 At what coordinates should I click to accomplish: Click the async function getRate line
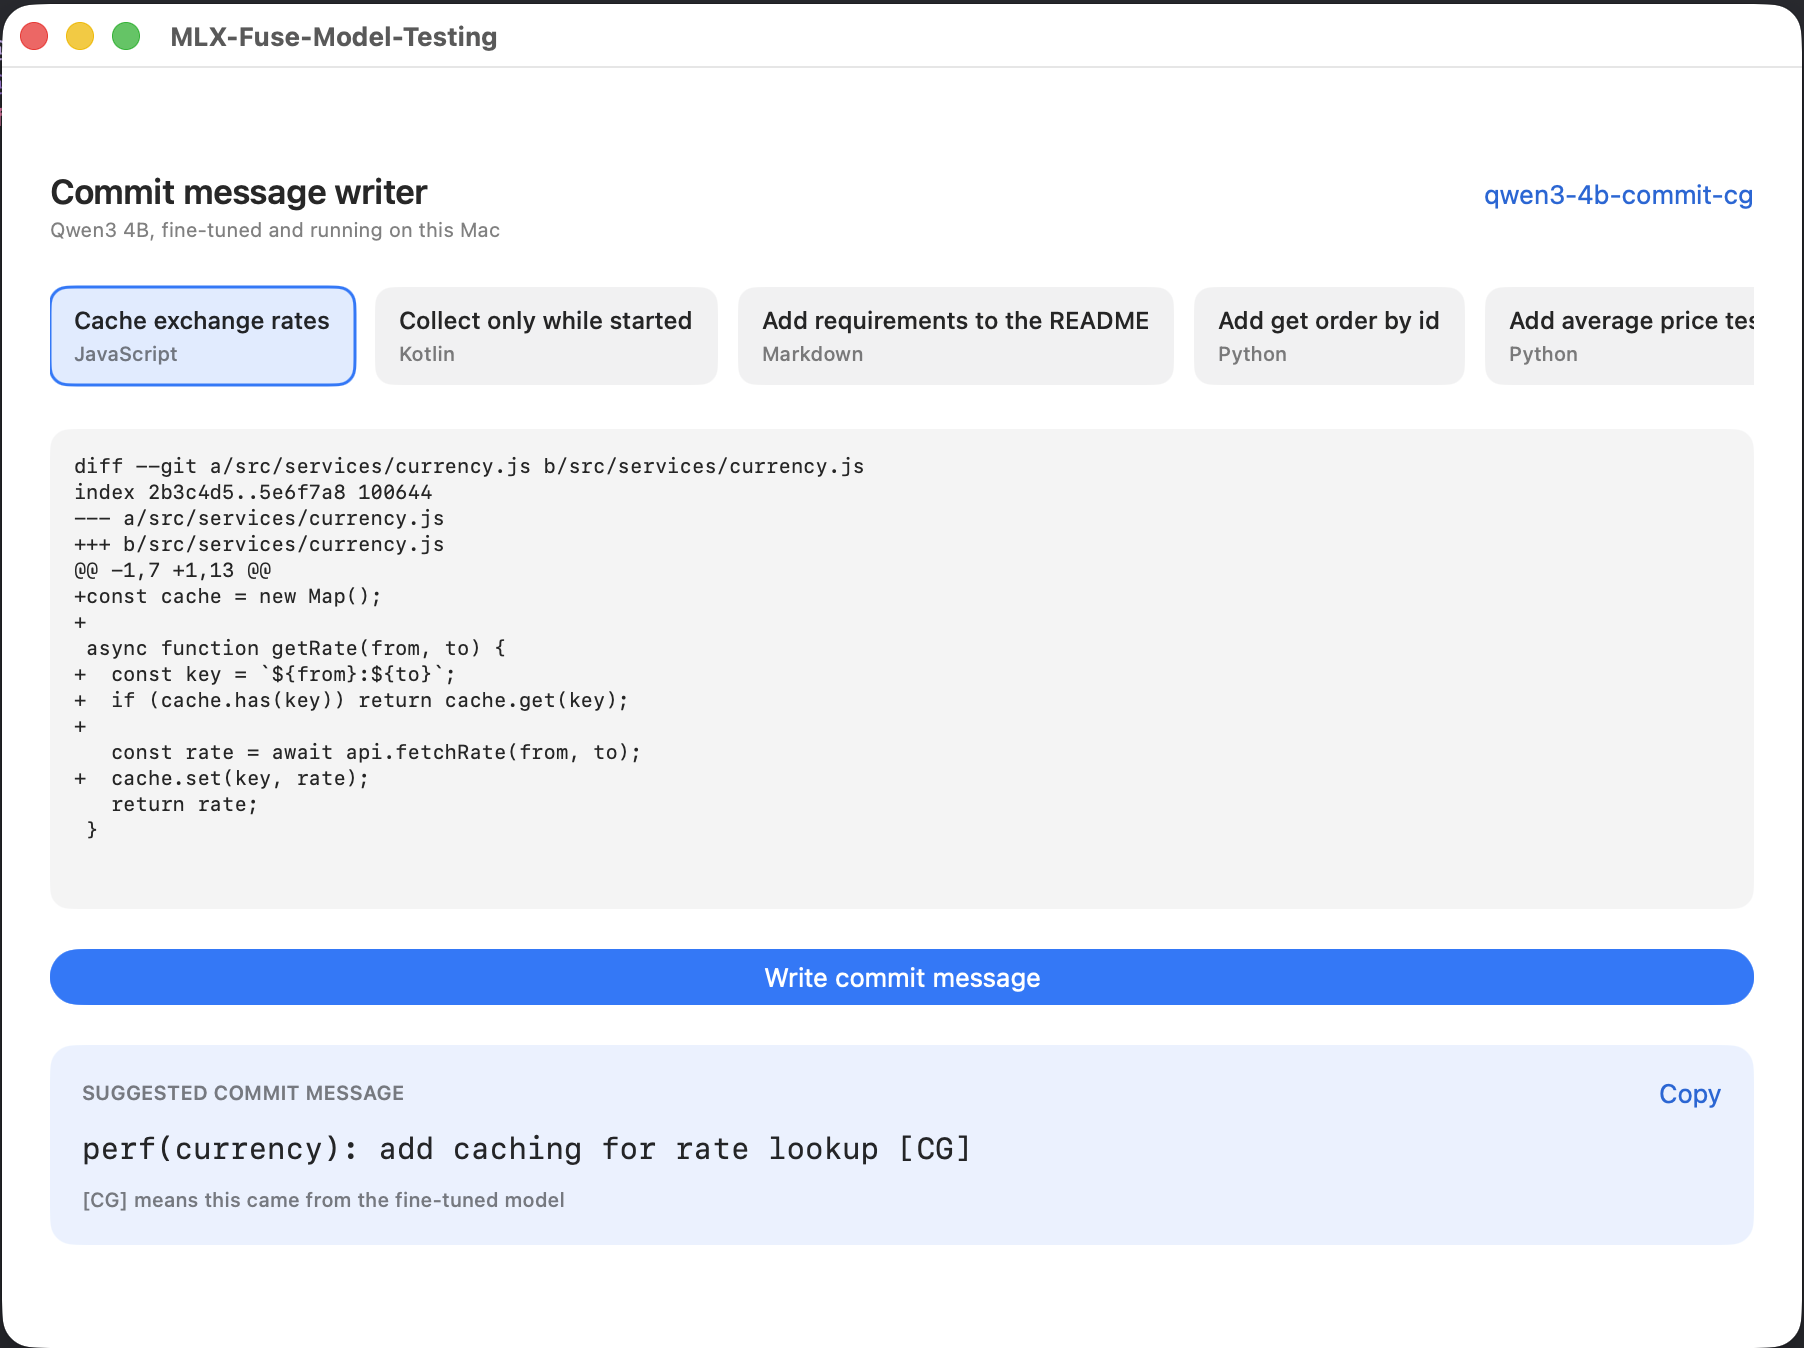coord(296,649)
